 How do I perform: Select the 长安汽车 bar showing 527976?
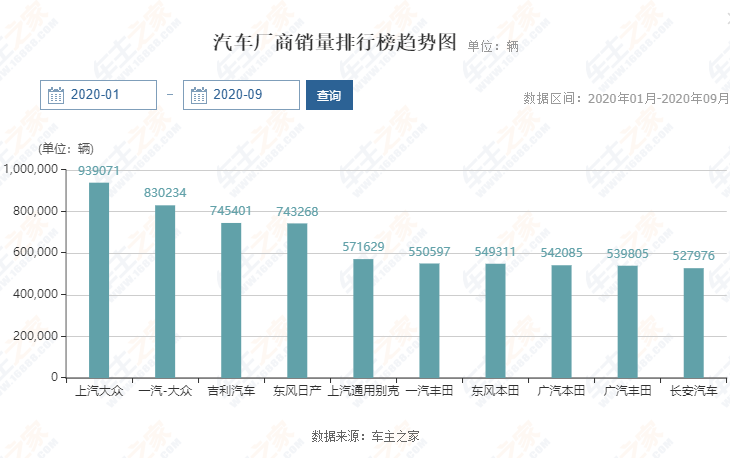pyautogui.click(x=693, y=322)
